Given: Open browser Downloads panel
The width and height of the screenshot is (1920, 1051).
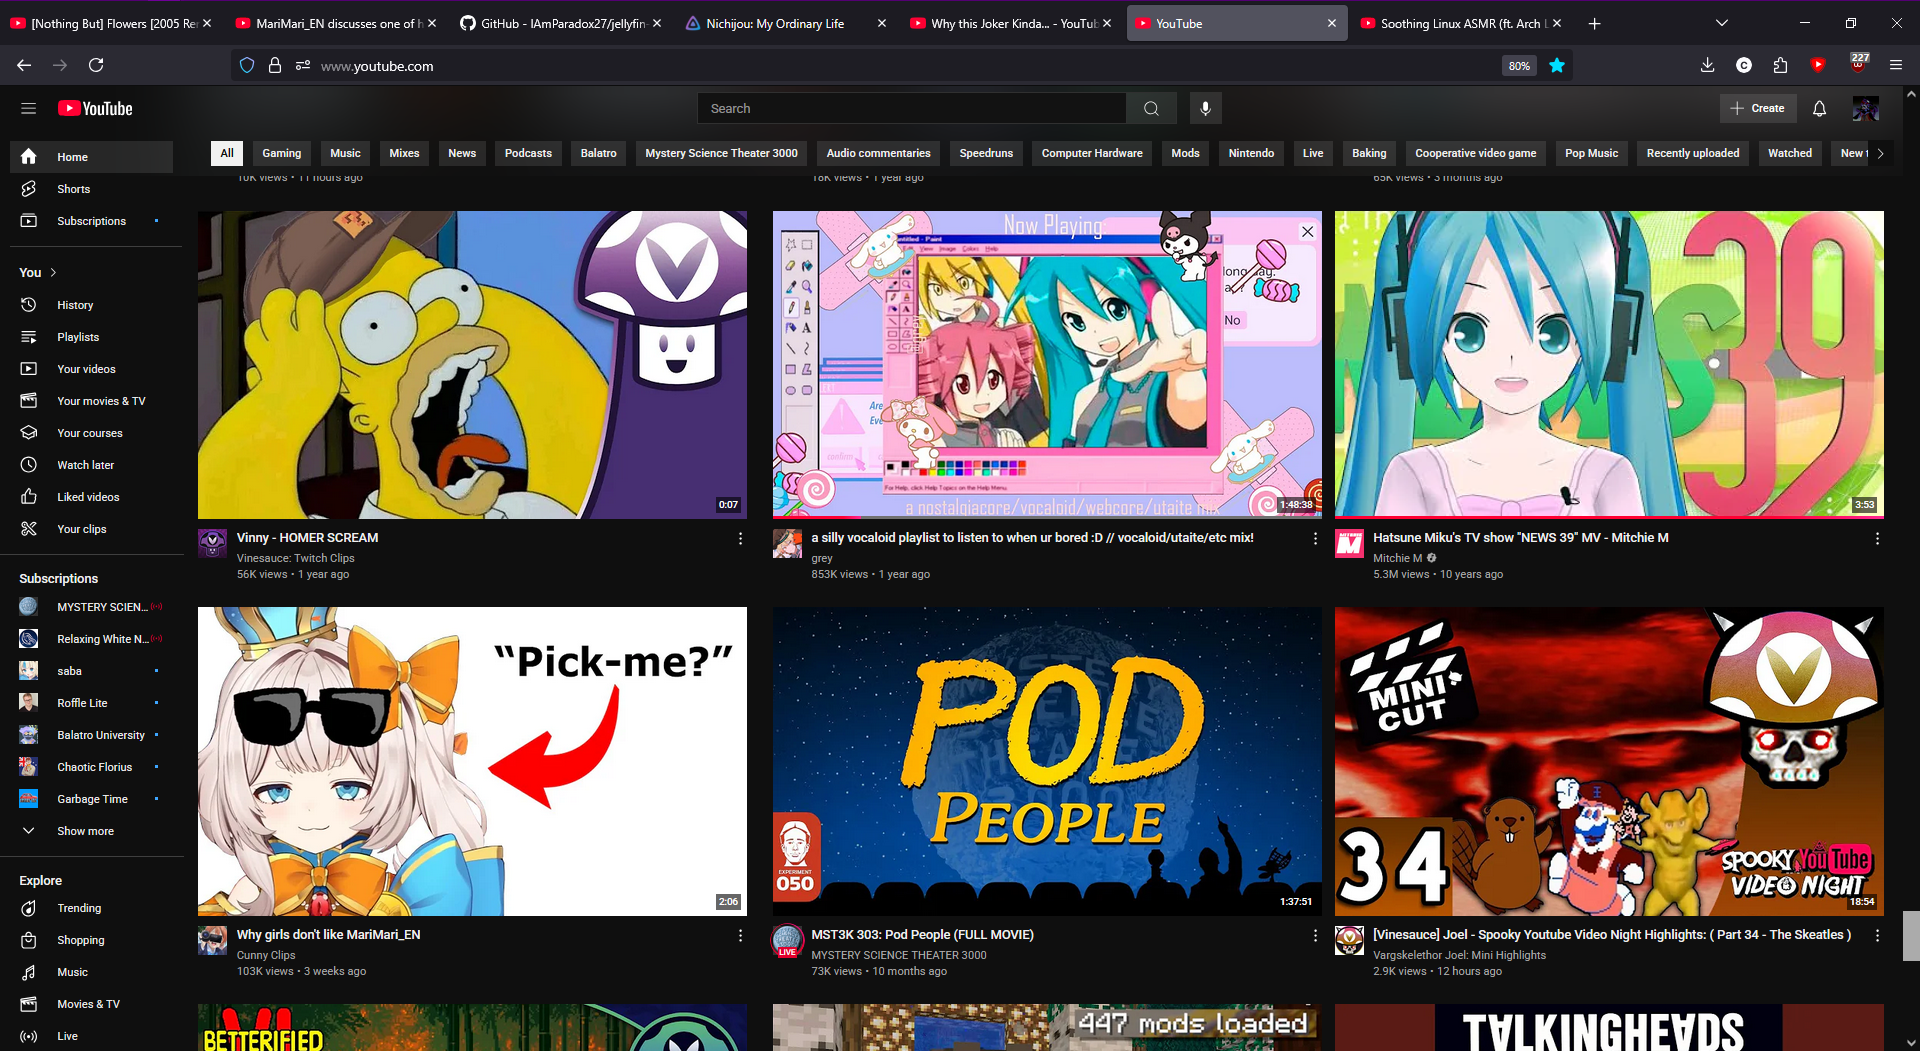Looking at the screenshot, I should point(1707,65).
